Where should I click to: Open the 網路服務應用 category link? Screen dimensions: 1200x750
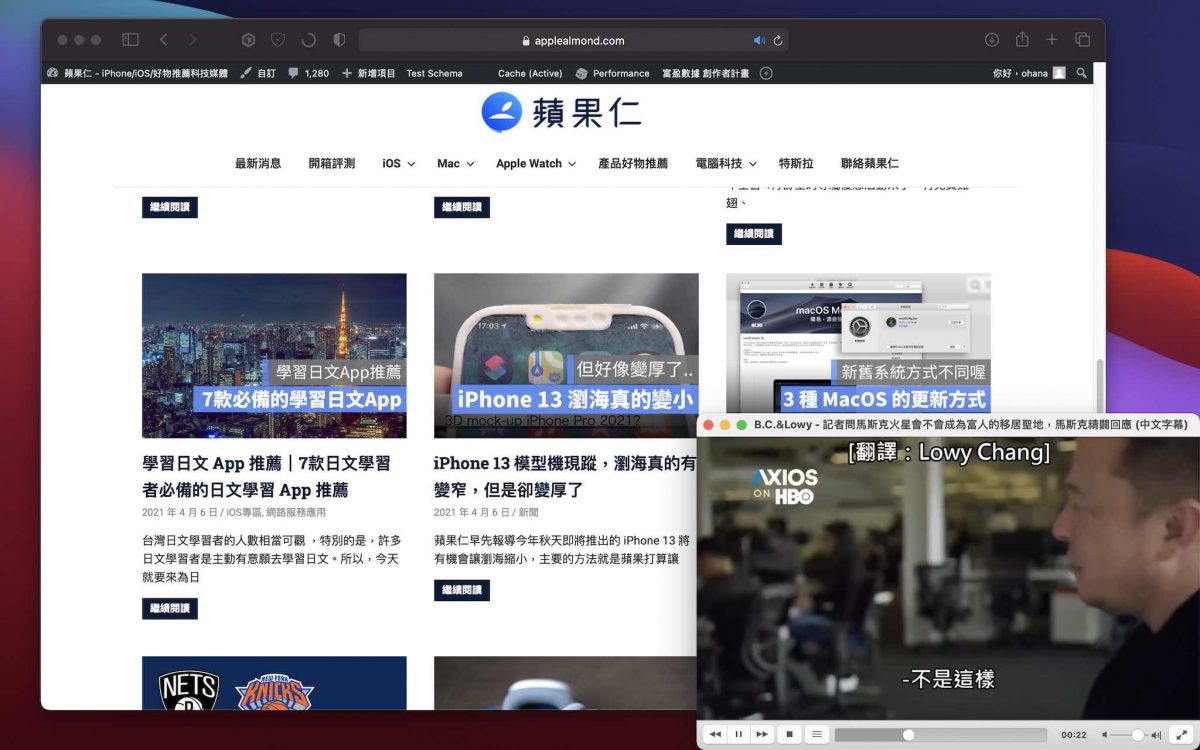[x=297, y=512]
